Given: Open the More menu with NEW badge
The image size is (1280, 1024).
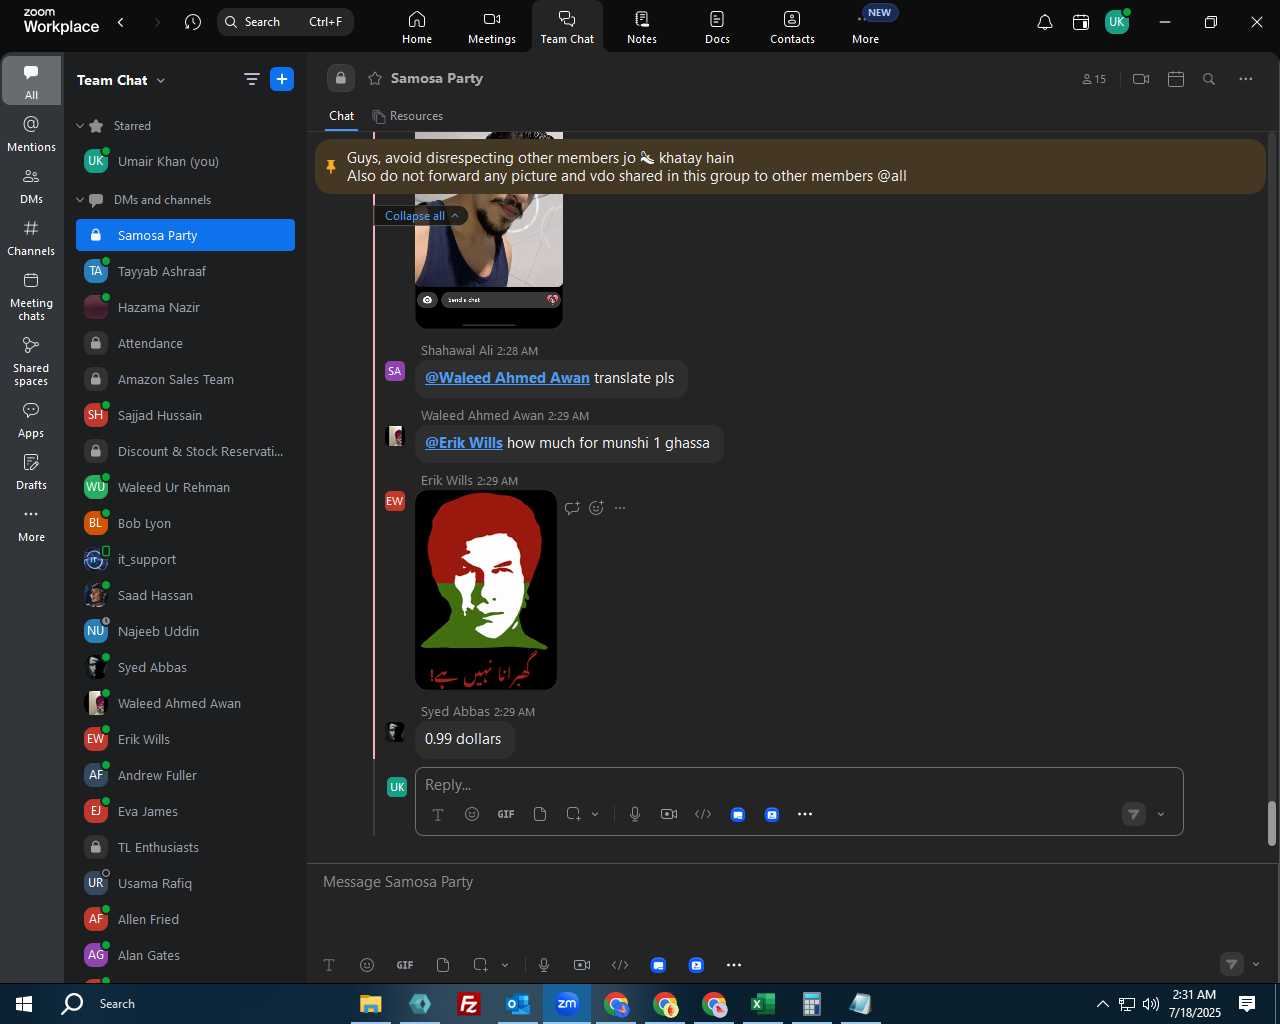Looking at the screenshot, I should coord(866,27).
